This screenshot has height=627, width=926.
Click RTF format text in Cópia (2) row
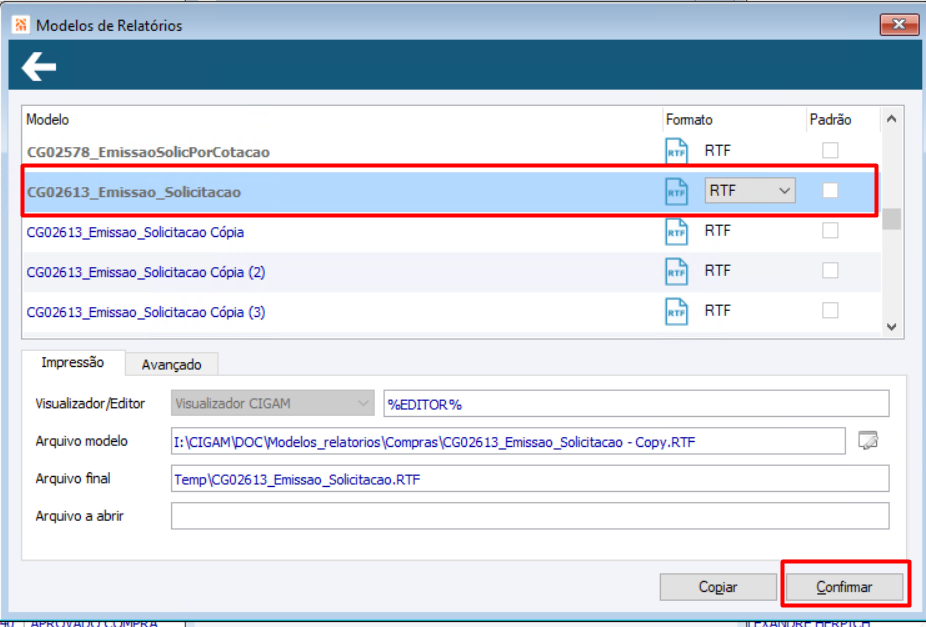point(718,270)
